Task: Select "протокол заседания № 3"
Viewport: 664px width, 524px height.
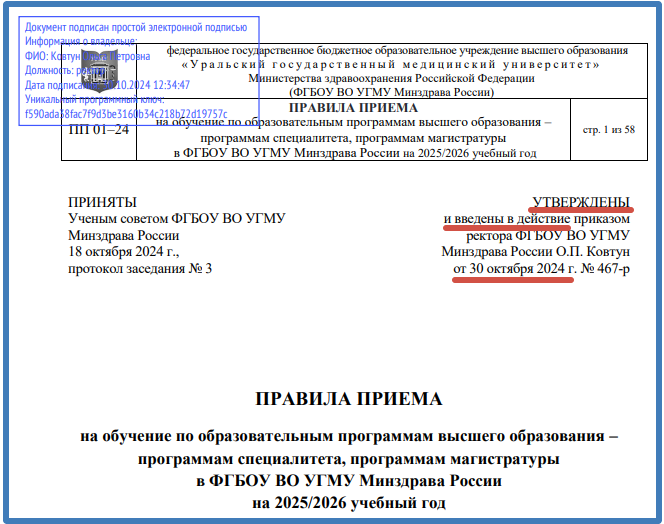Action: click(x=140, y=269)
